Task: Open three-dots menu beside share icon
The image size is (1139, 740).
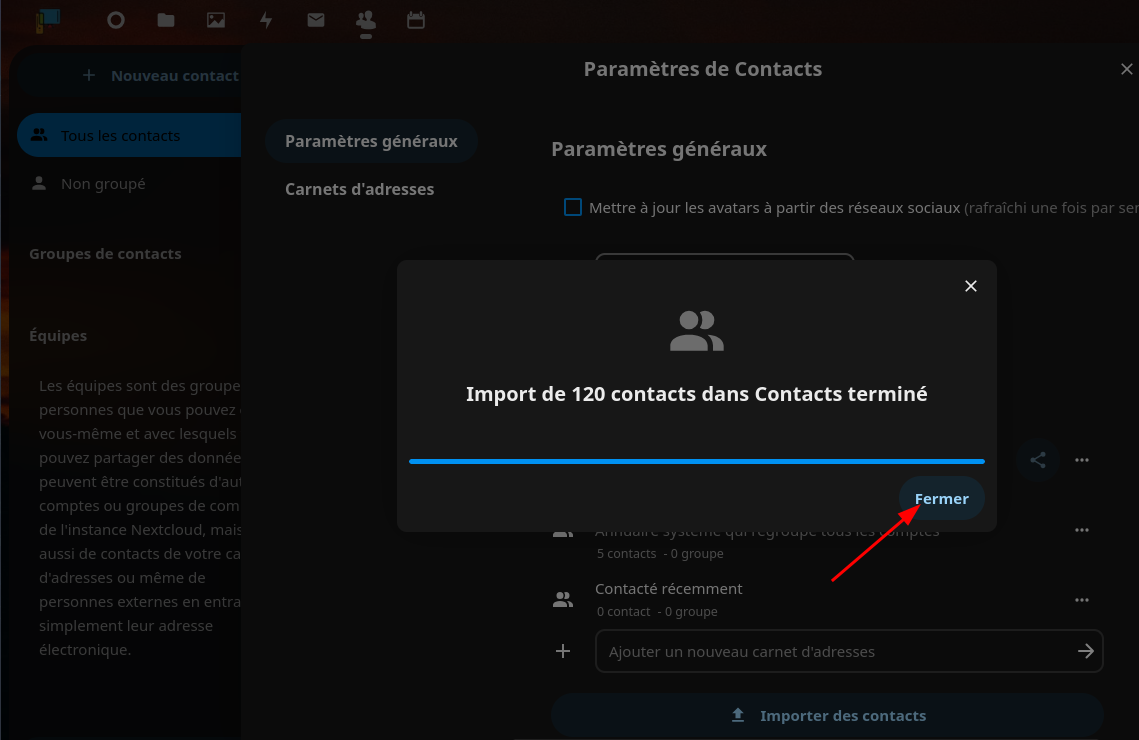Action: pyautogui.click(x=1081, y=460)
